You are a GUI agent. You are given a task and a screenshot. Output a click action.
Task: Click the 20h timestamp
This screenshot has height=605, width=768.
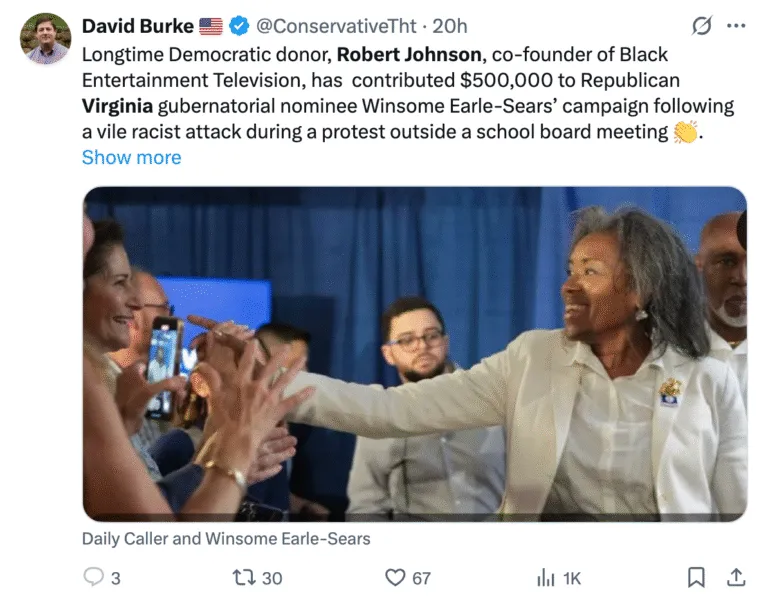pyautogui.click(x=449, y=26)
